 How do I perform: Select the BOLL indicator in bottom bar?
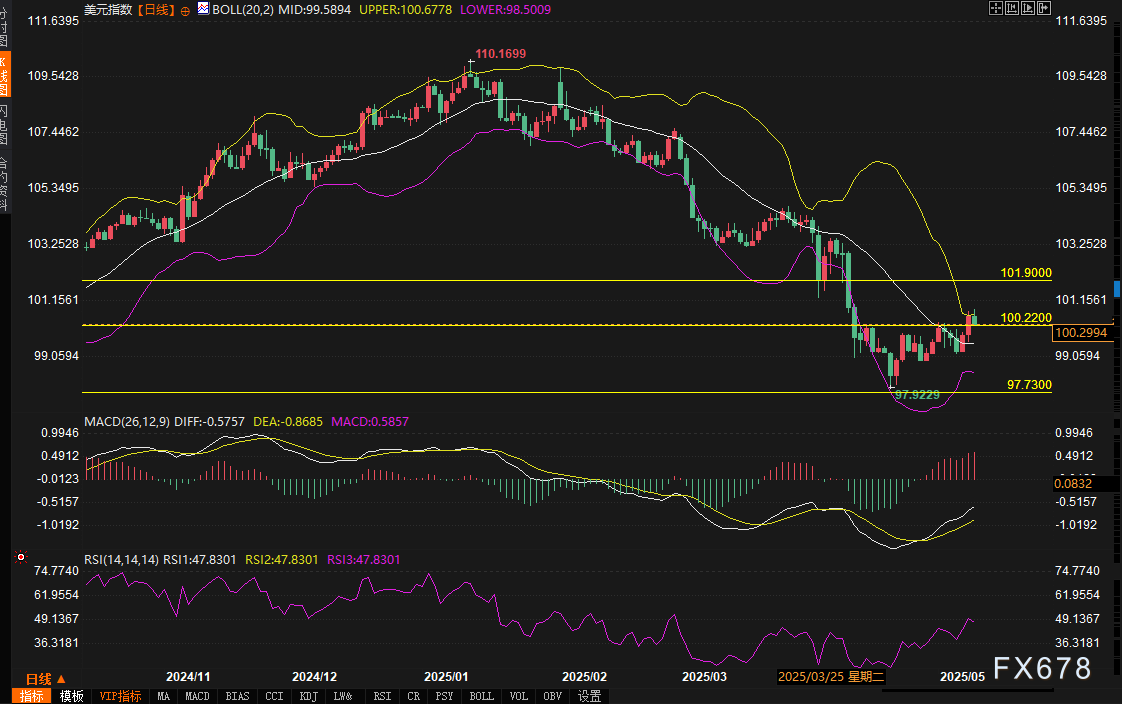[481, 696]
